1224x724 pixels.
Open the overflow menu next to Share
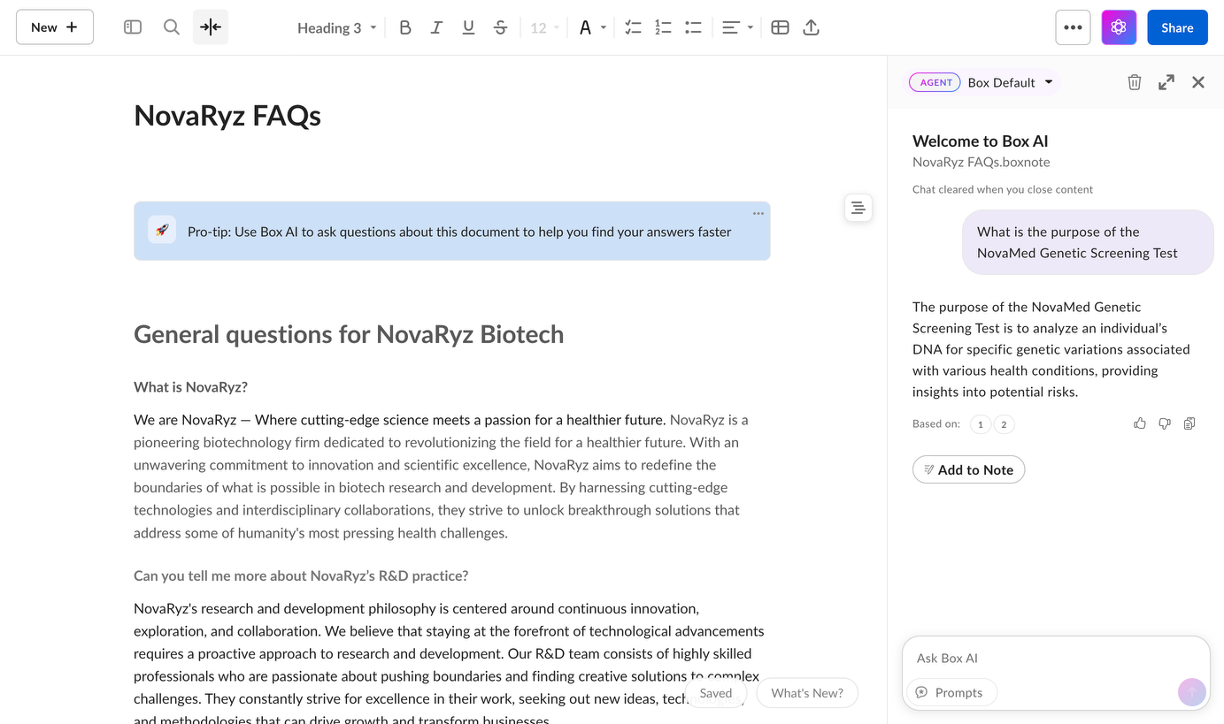(1073, 27)
